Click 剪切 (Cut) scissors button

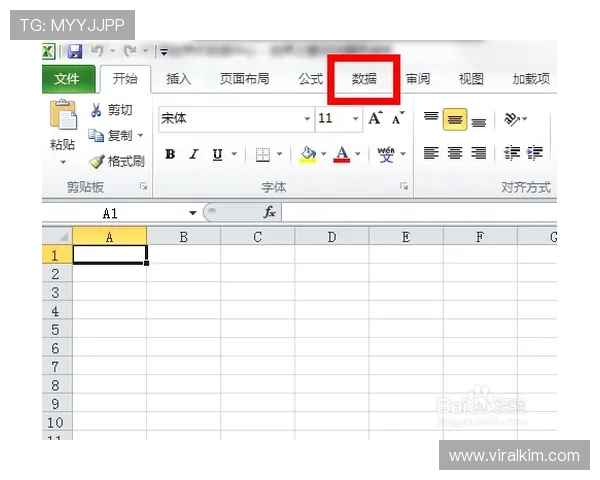pos(111,110)
